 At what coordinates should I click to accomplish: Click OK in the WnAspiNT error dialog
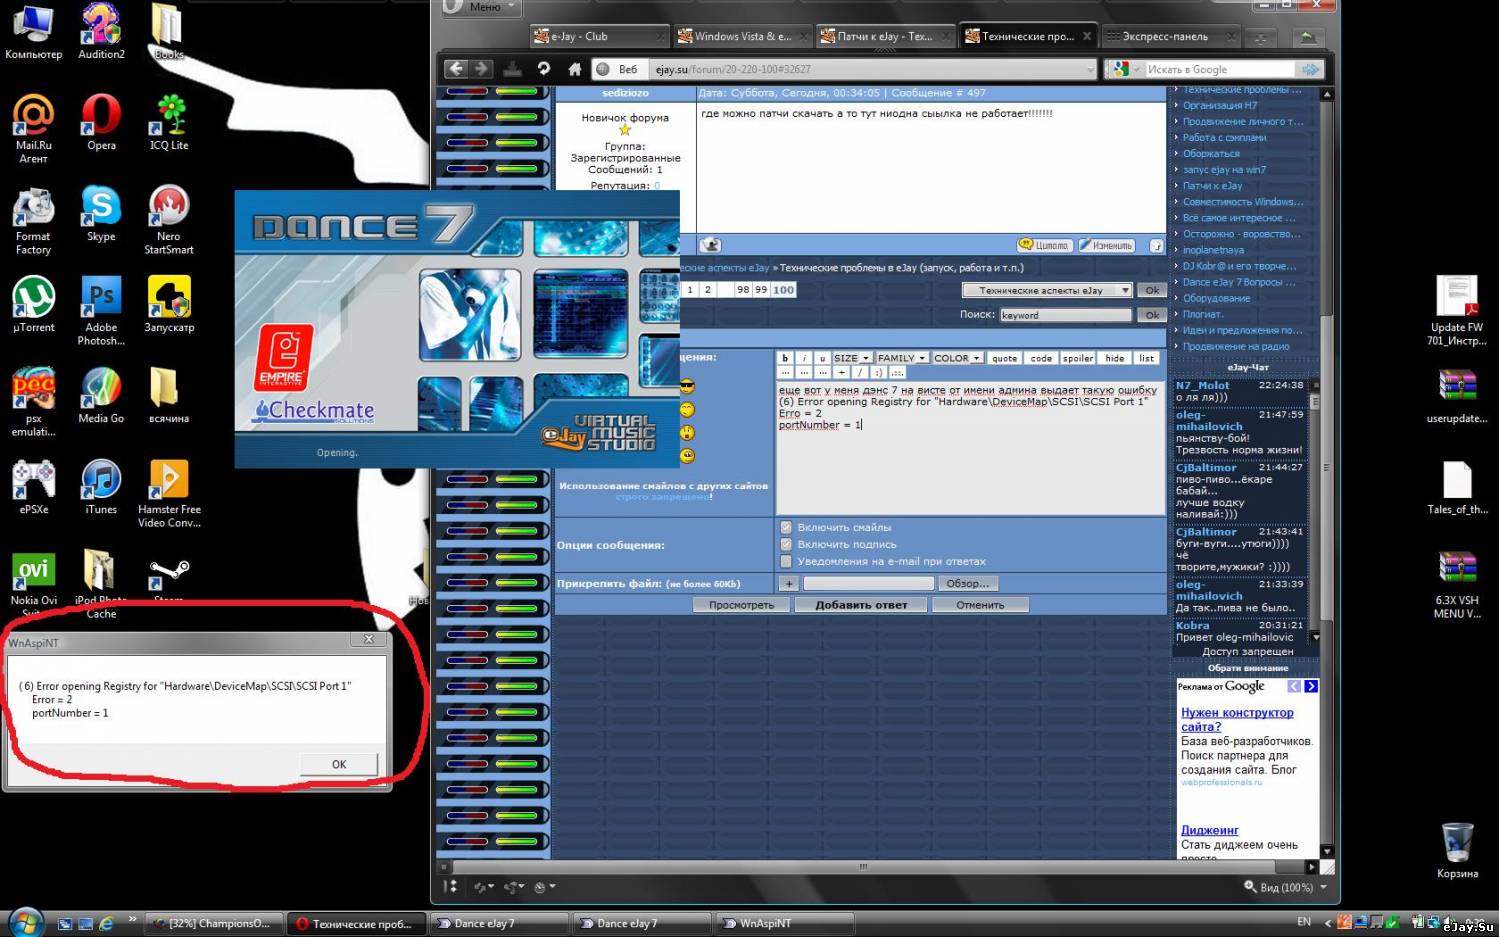click(339, 764)
